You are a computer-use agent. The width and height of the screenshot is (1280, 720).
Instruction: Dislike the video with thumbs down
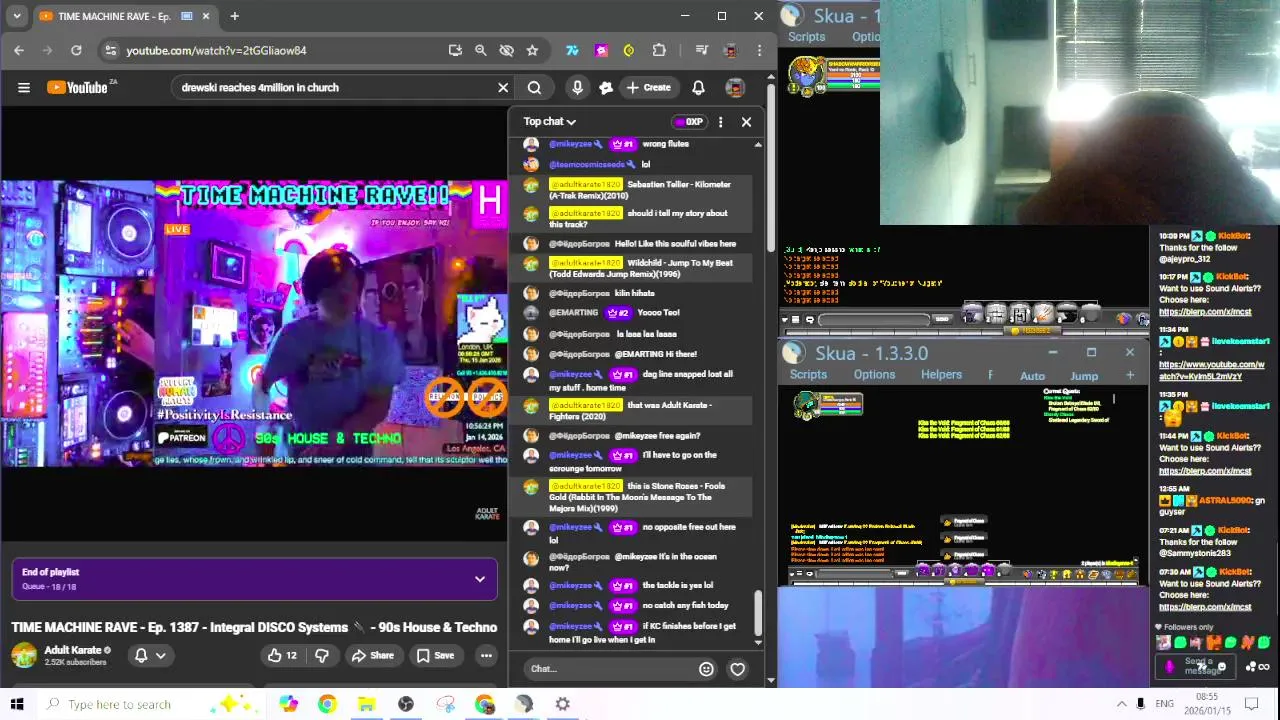coord(322,656)
